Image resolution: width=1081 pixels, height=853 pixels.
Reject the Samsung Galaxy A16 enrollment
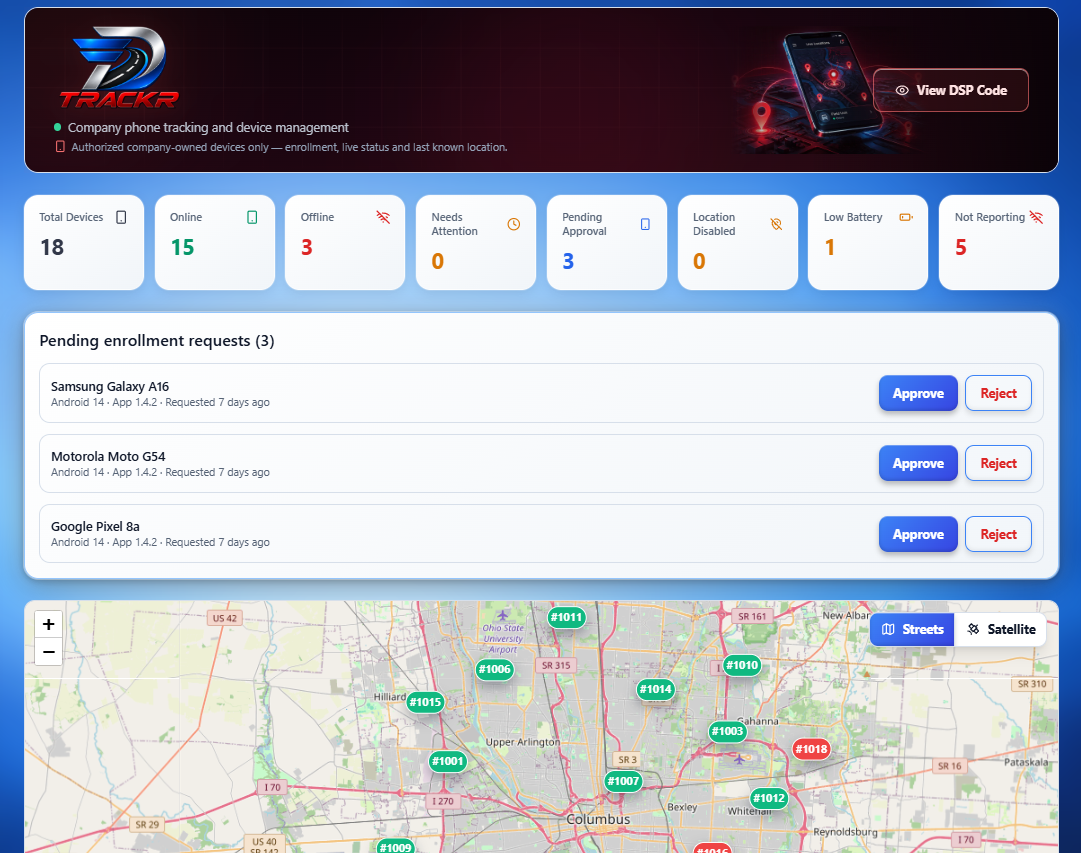998,393
